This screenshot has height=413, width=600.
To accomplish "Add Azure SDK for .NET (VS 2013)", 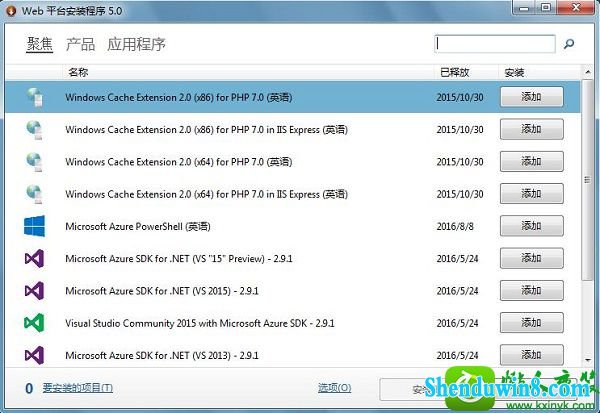I will pos(532,355).
